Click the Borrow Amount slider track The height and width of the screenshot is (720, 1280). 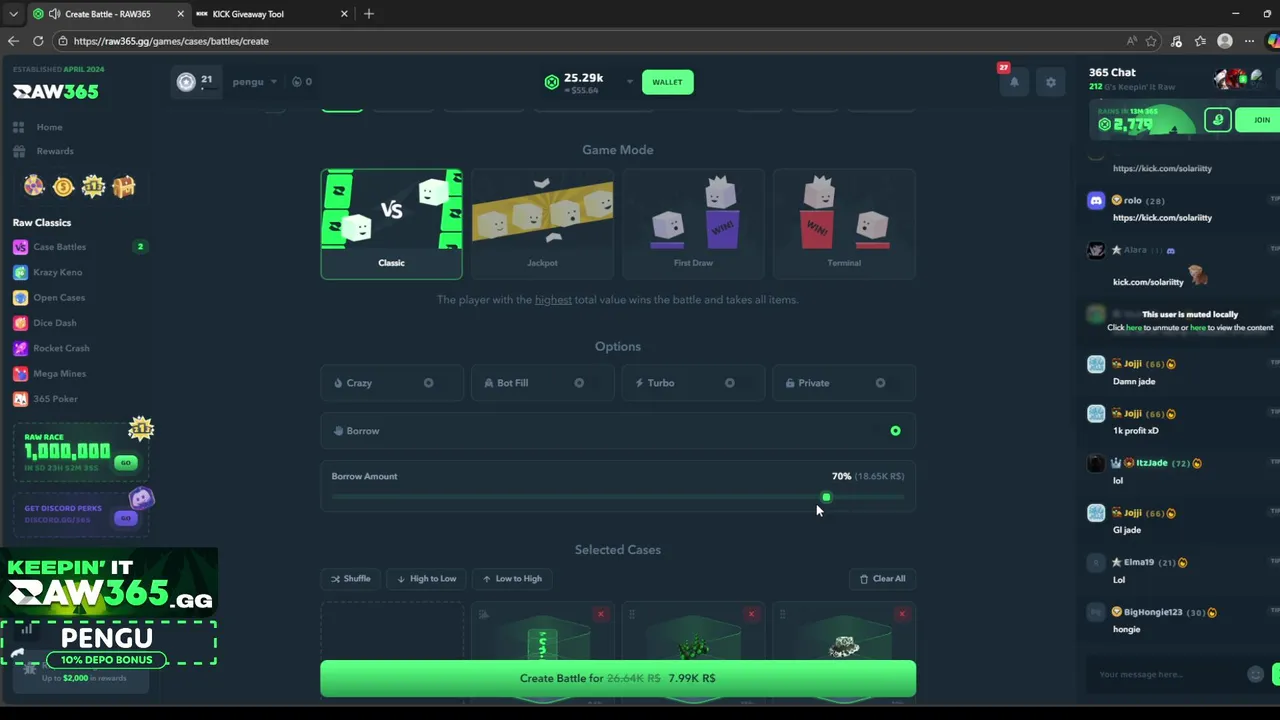[618, 497]
